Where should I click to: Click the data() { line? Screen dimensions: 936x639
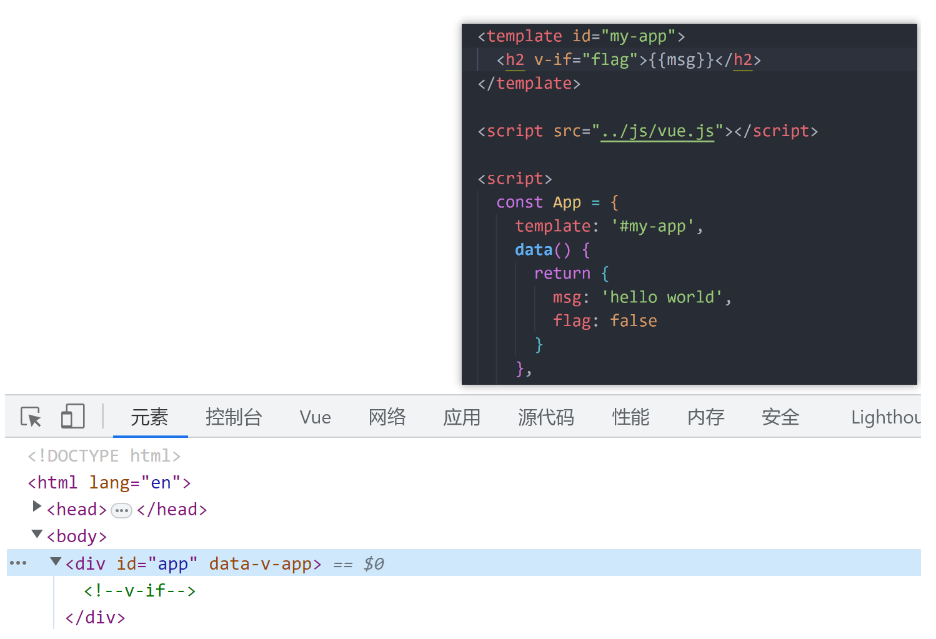tap(552, 250)
